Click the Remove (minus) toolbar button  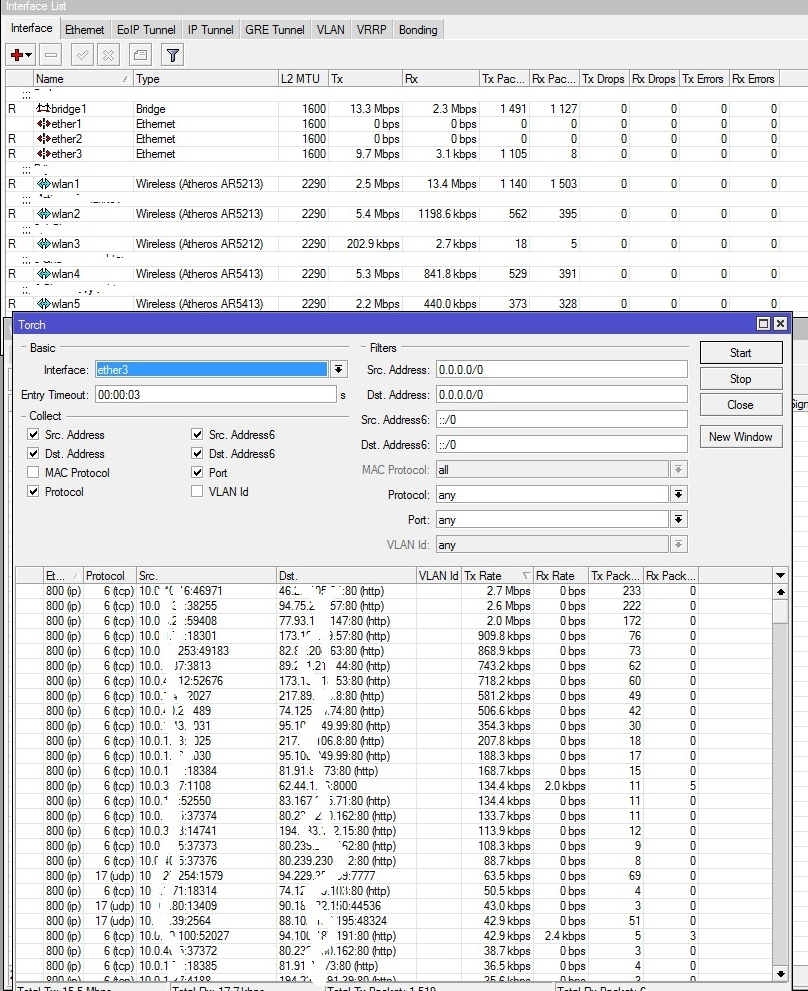click(51, 55)
